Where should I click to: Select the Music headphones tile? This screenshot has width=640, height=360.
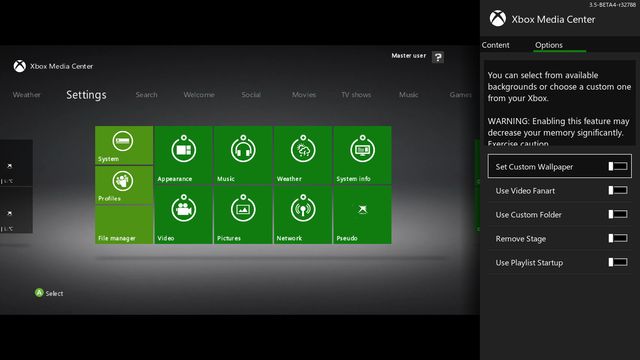[x=243, y=155]
